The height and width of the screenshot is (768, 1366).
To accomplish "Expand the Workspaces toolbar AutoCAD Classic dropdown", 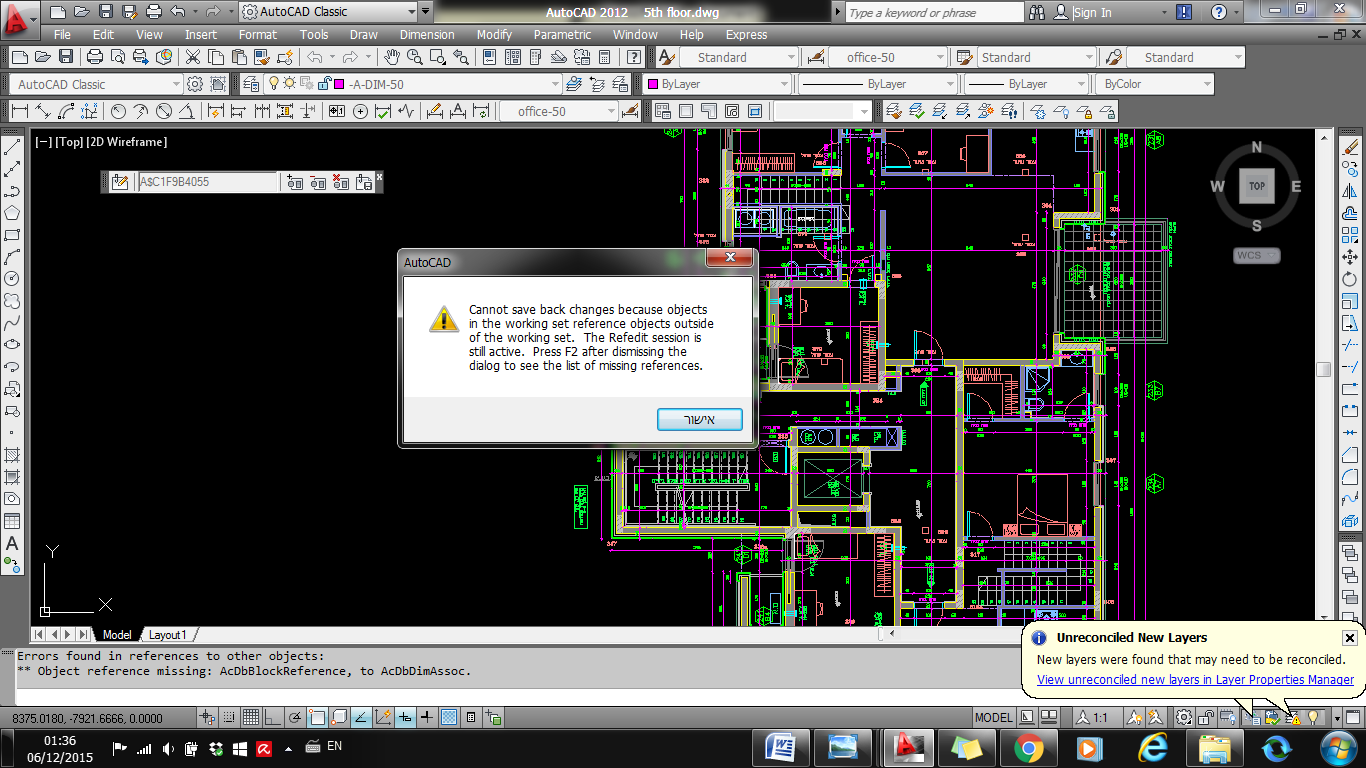I will [x=174, y=84].
